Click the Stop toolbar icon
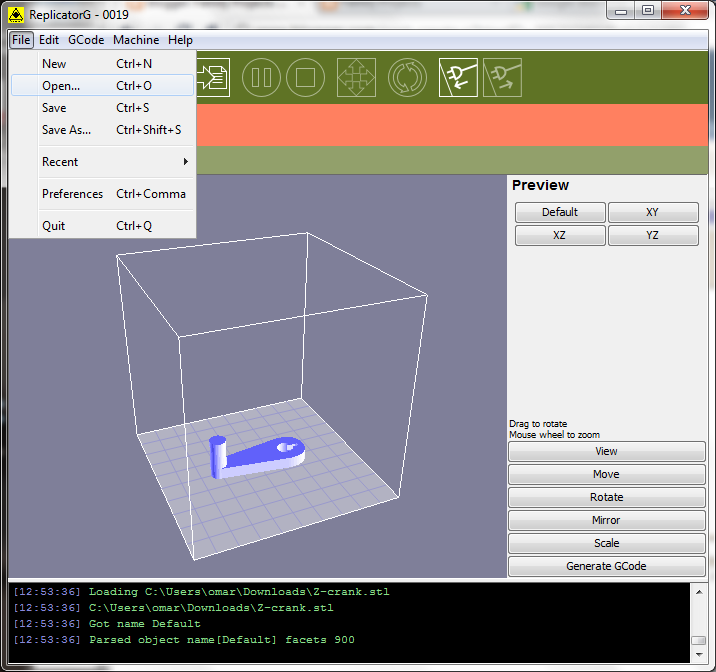 (305, 78)
